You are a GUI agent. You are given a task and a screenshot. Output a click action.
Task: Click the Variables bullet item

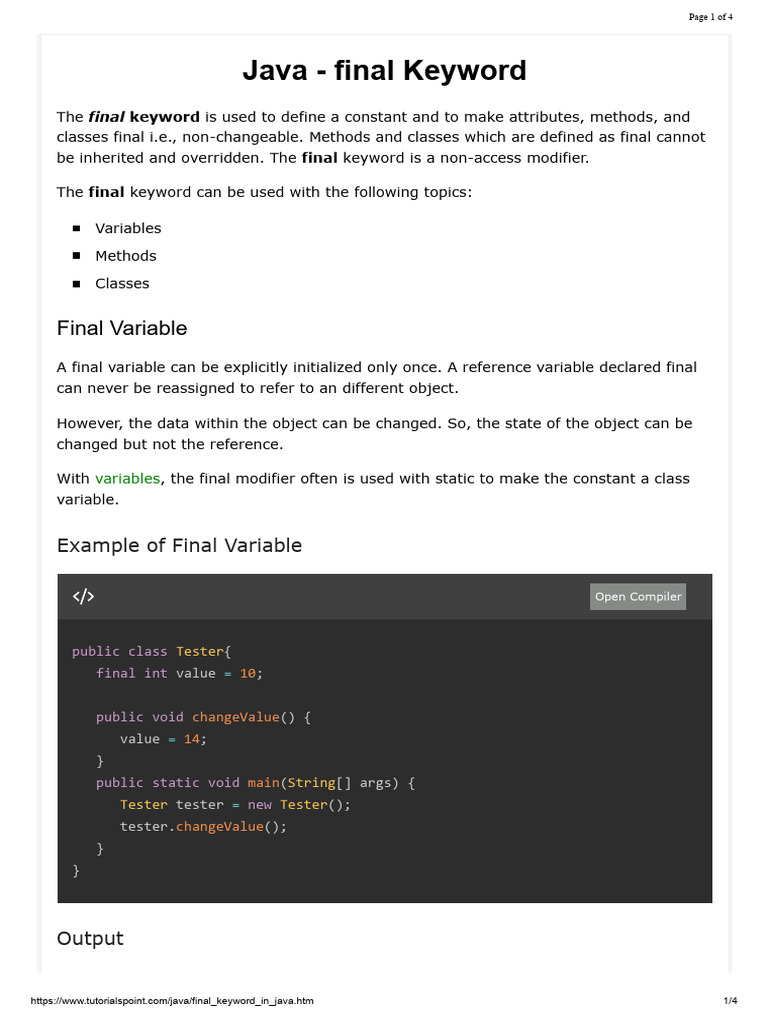click(x=128, y=228)
